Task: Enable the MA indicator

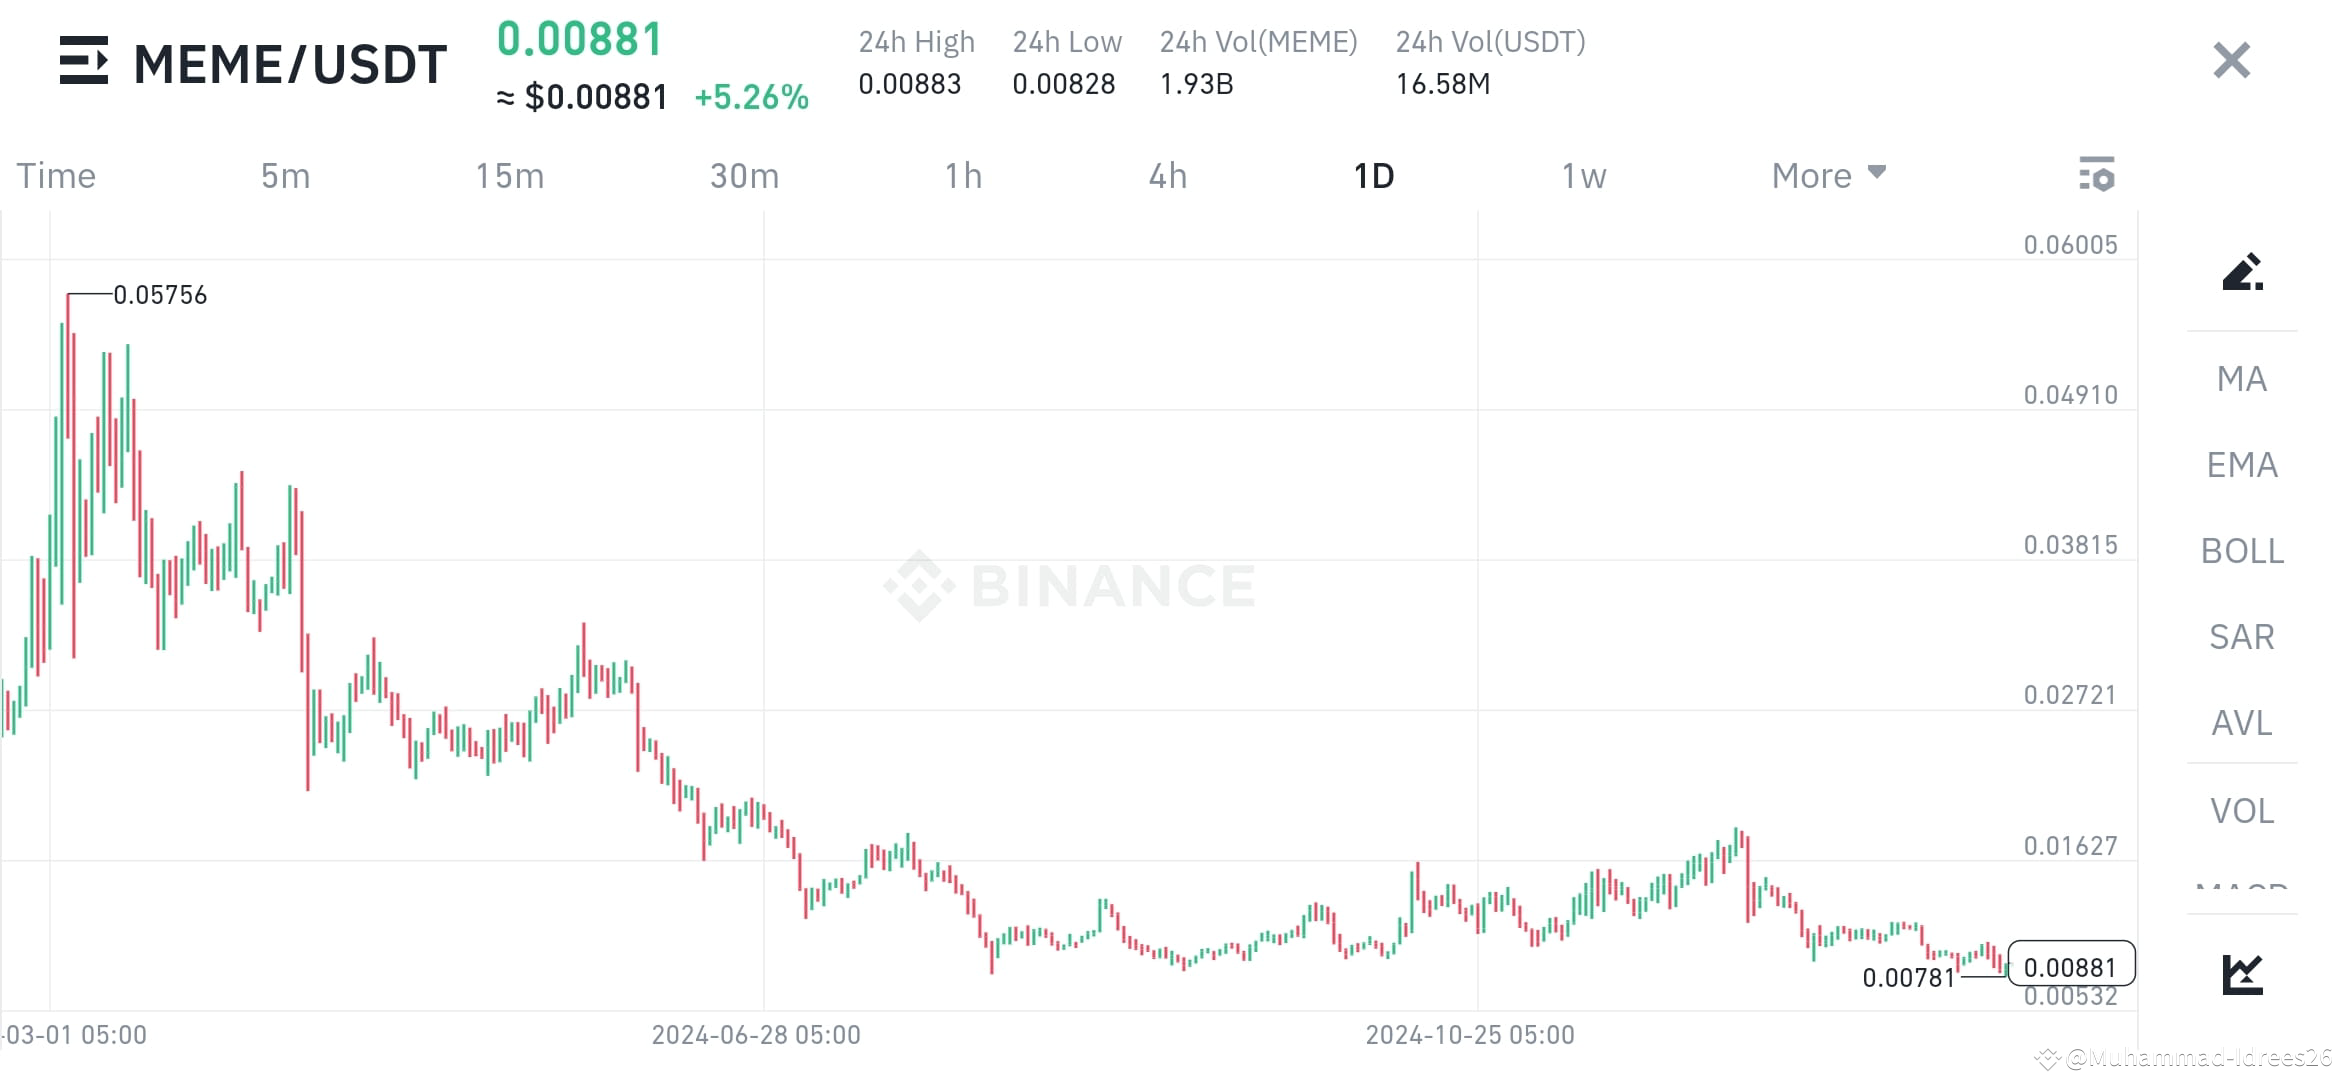Action: click(x=2241, y=378)
